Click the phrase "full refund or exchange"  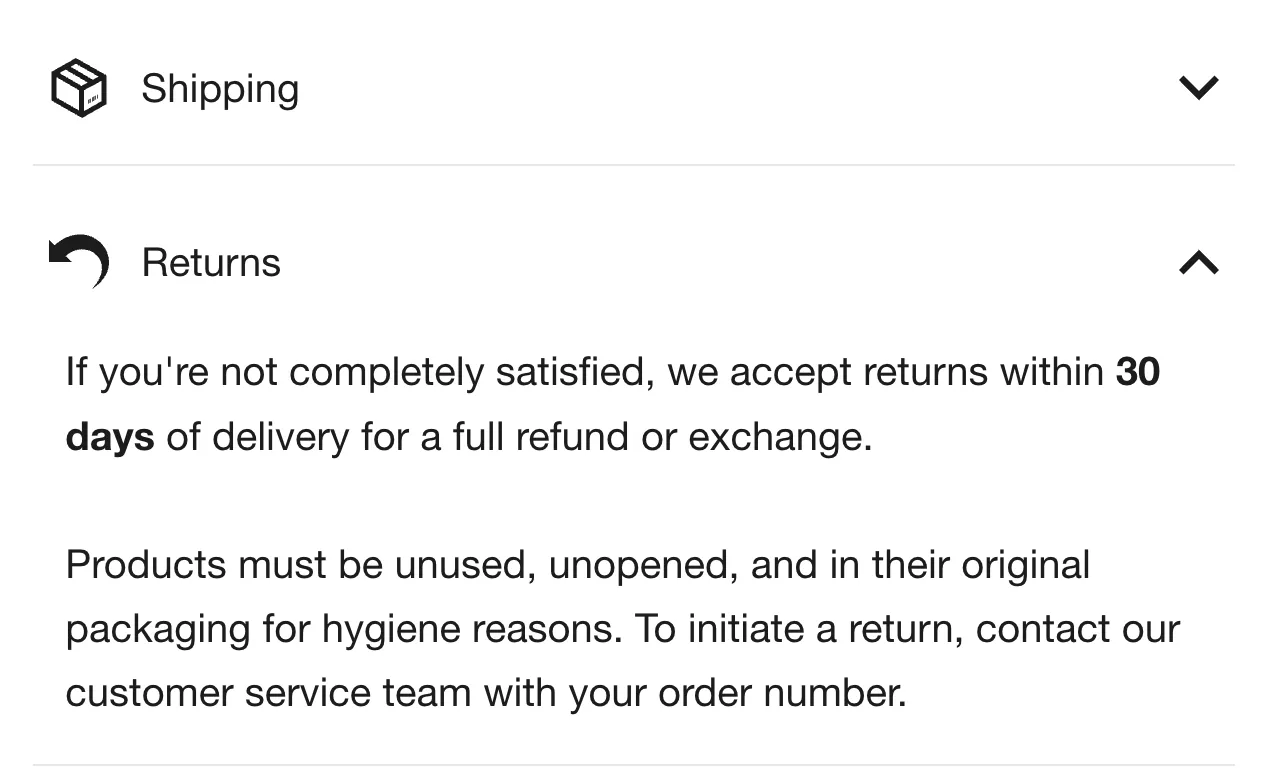(x=661, y=437)
